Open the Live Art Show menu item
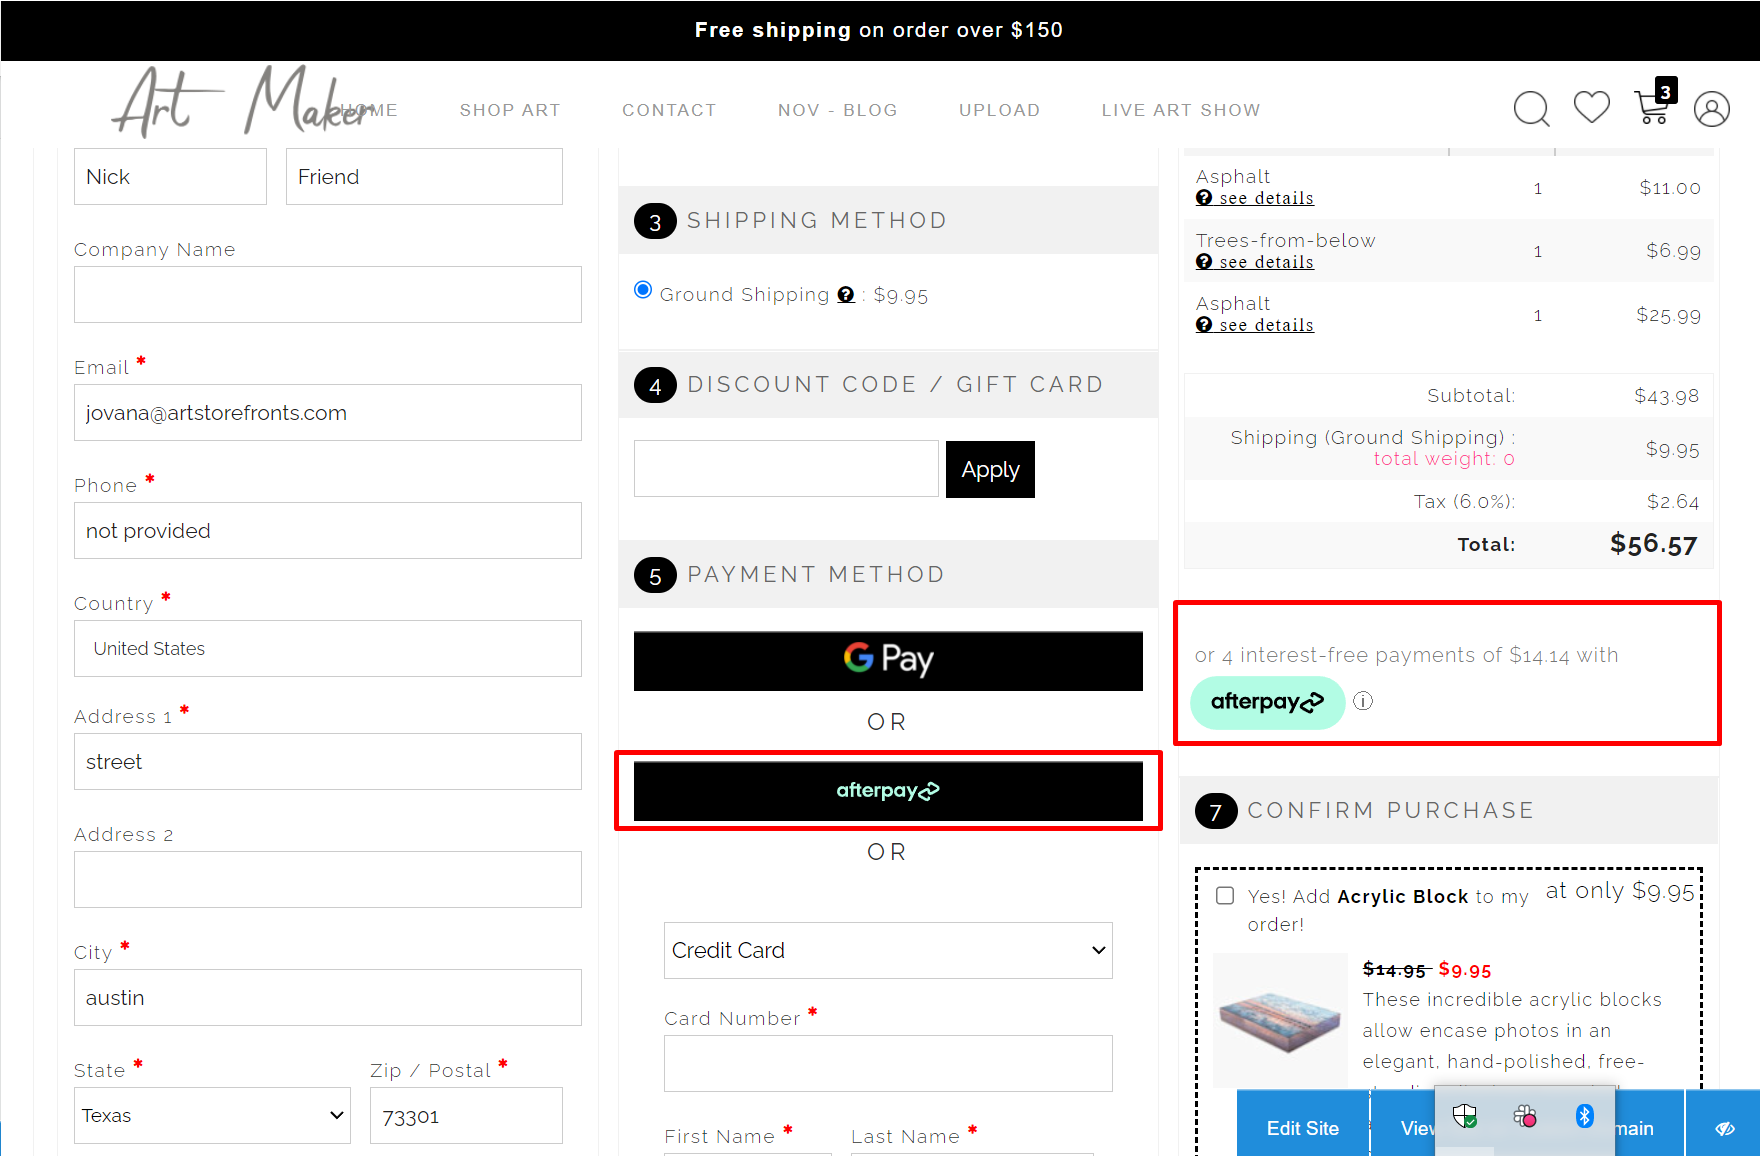 (x=1181, y=110)
